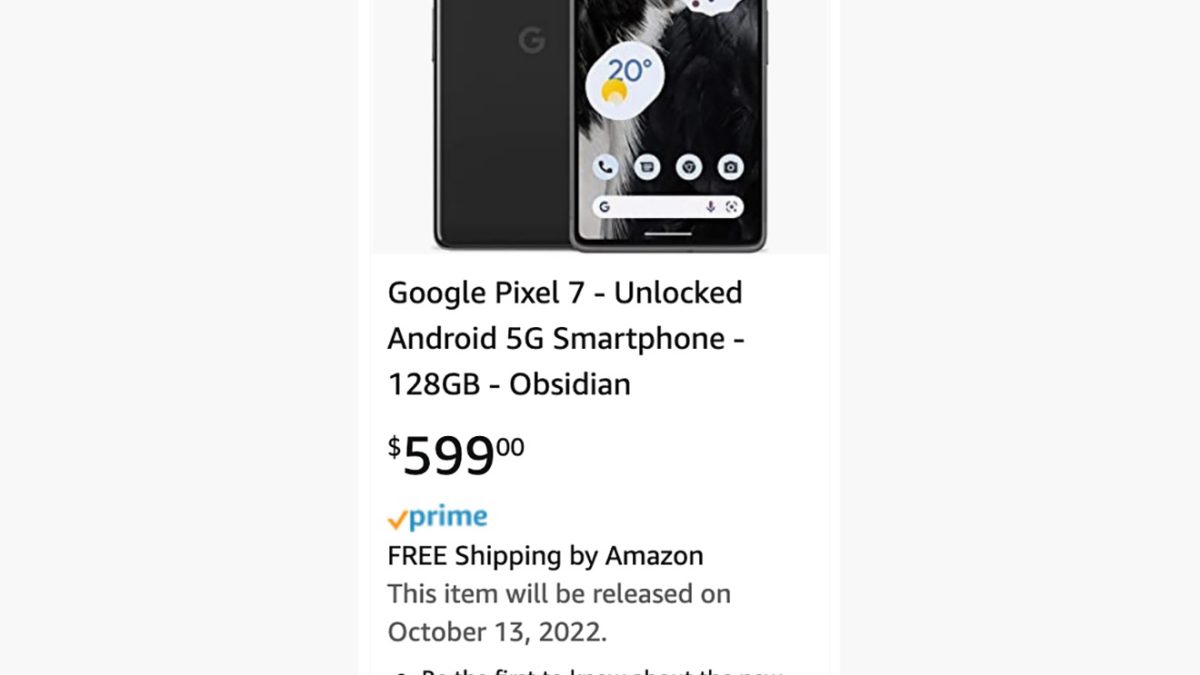The image size is (1200, 675).
Task: Click the 128GB - Obsidian title line
Action: [x=509, y=385]
